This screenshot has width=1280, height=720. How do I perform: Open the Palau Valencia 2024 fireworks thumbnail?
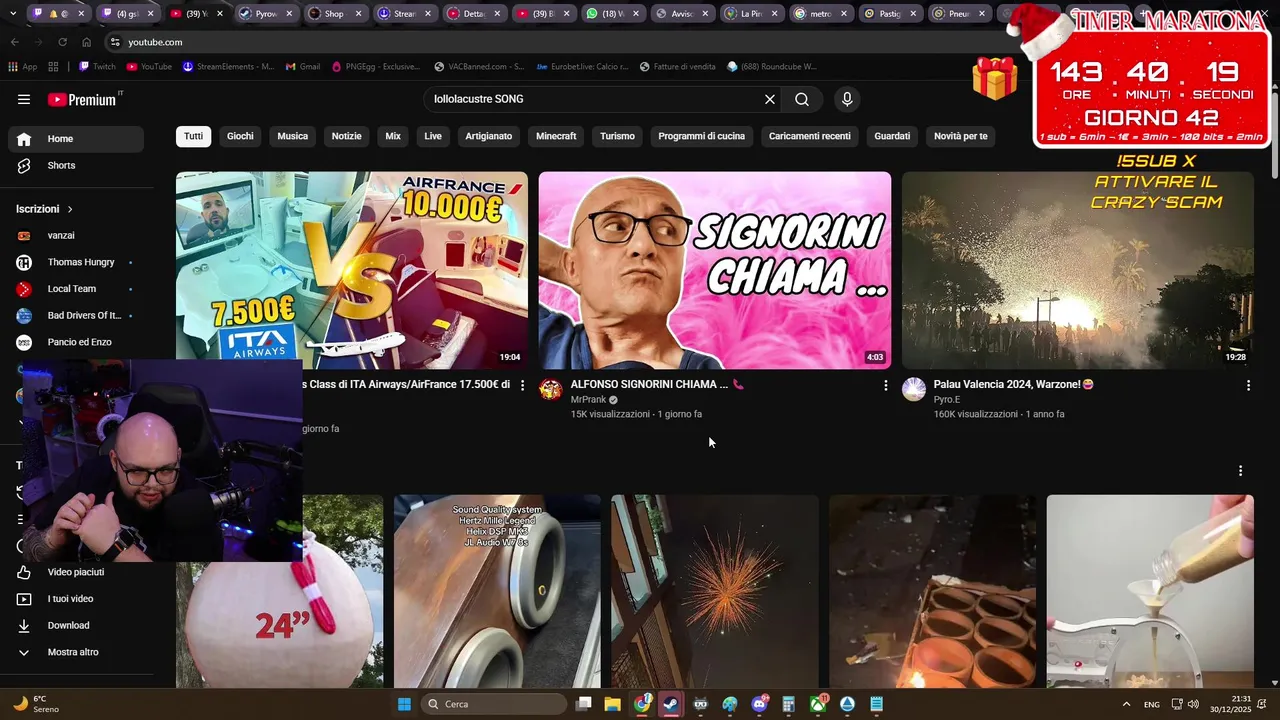click(1078, 270)
